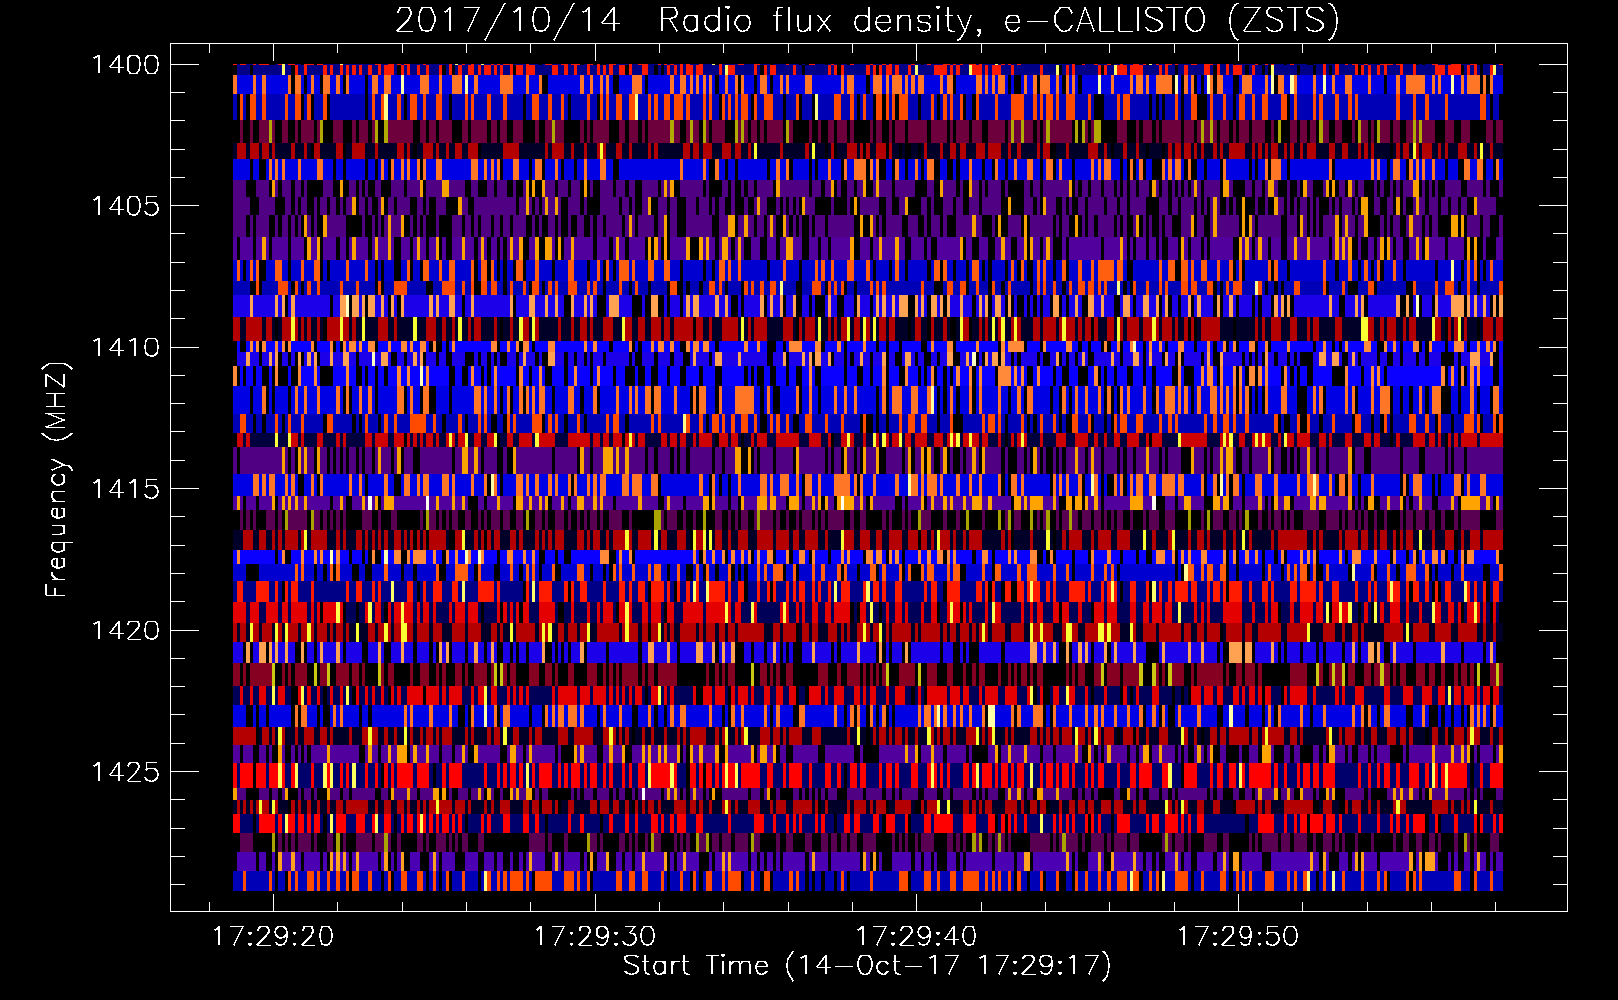Screen dimensions: 1618x1000
Task: Click the 'Start Time (14-Oct-17 17:29:17)' label
Action: coord(867,966)
